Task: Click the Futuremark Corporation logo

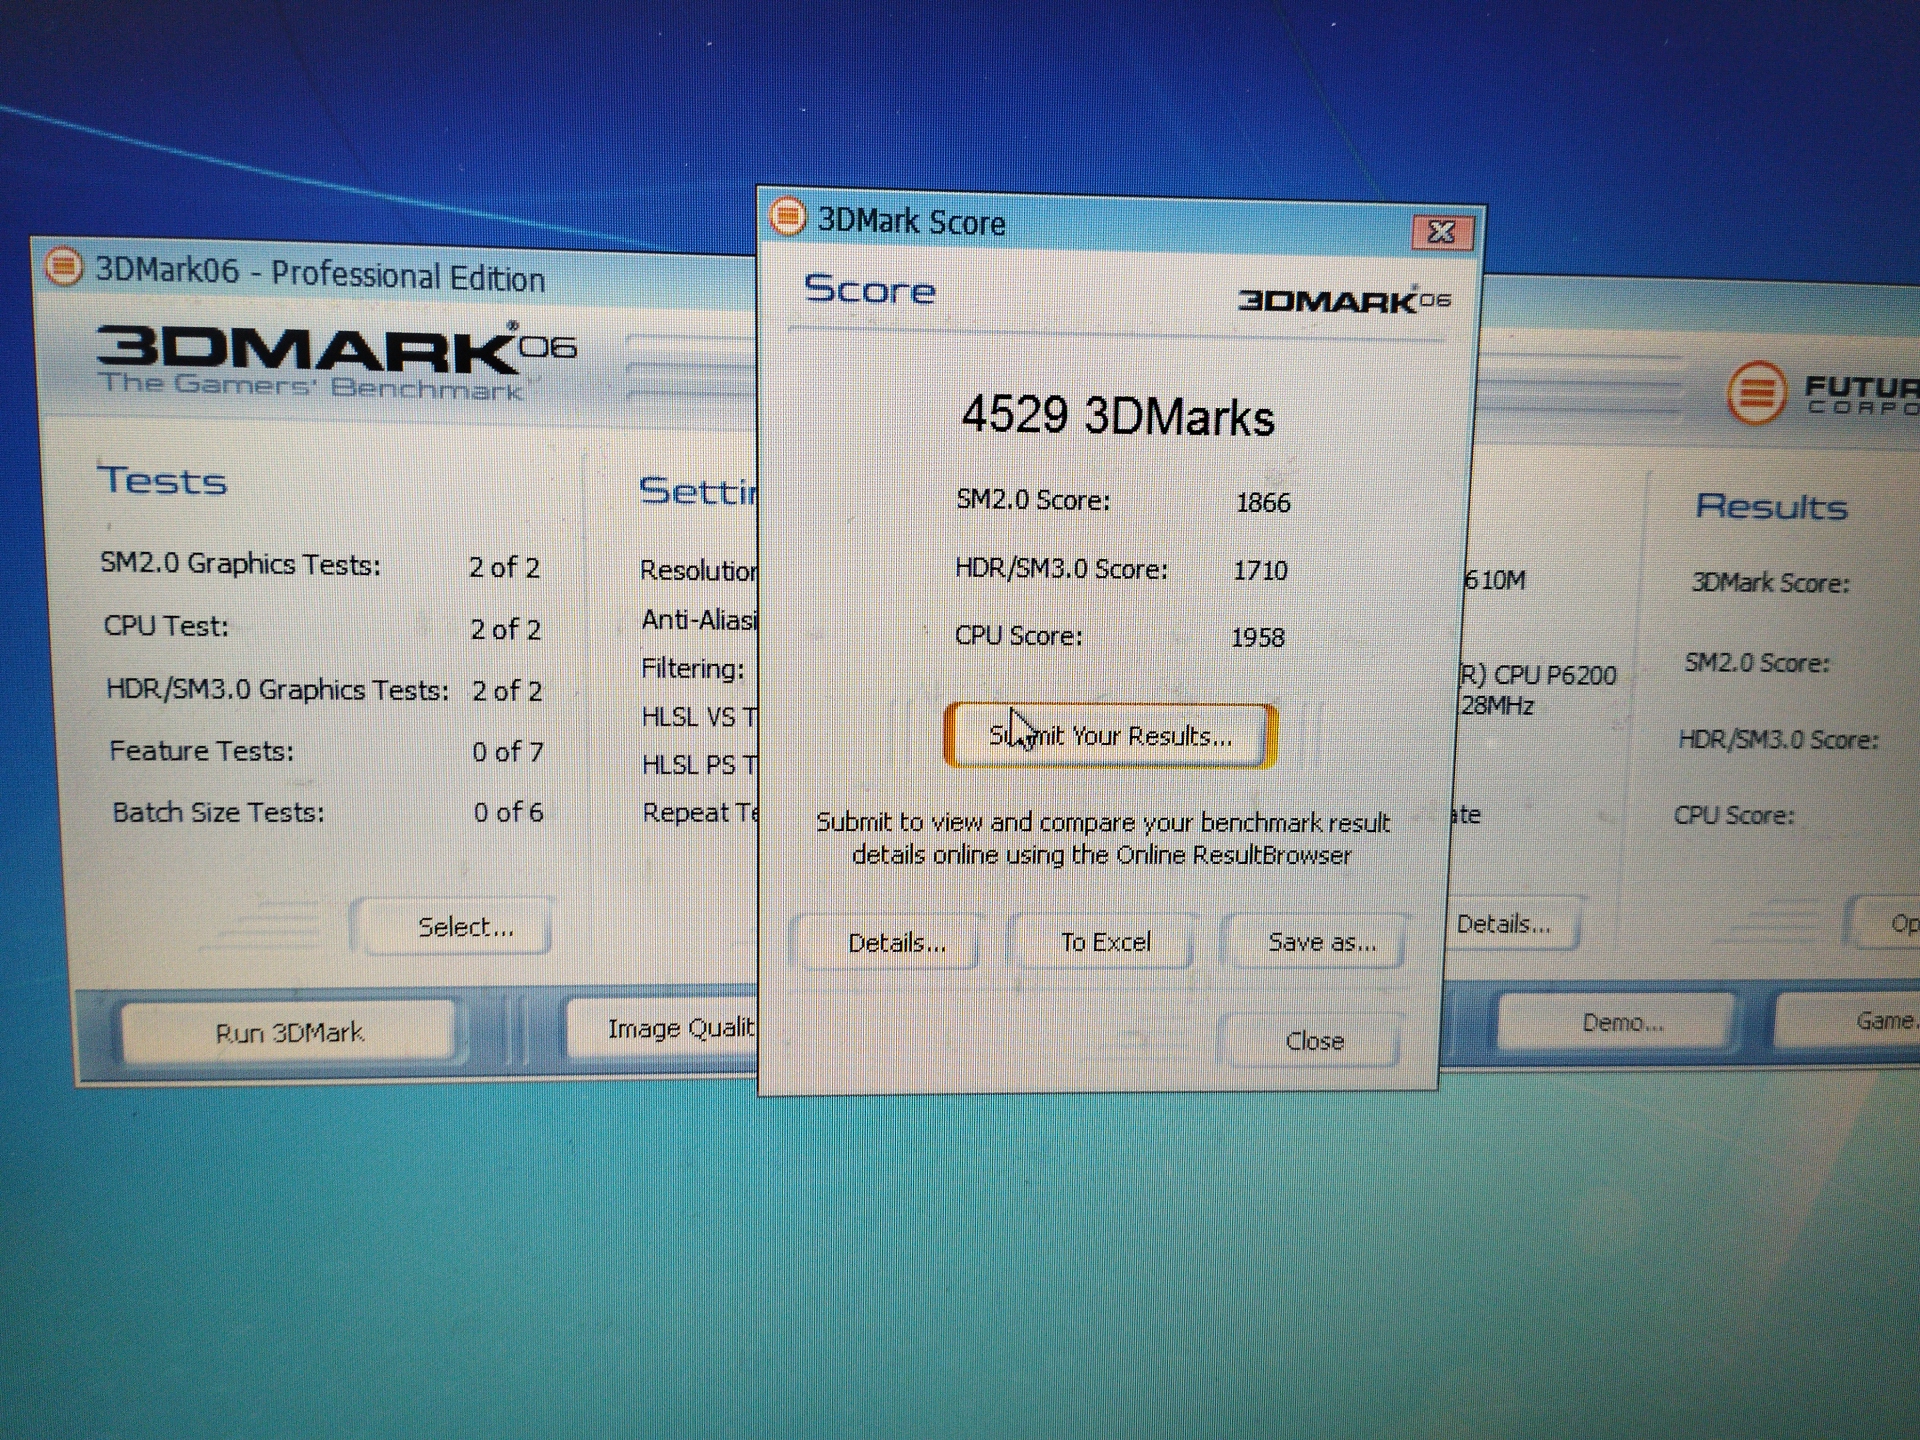Action: 1822,394
